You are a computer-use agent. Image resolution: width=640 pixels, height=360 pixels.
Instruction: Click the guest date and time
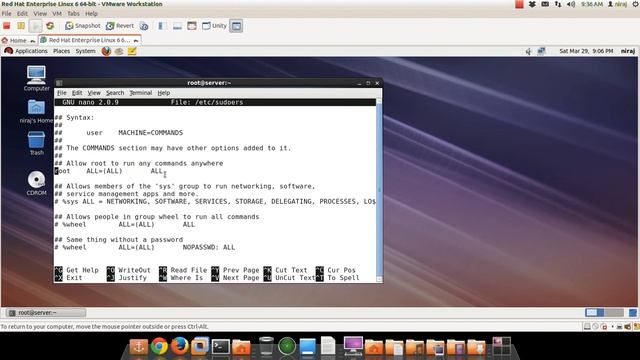pyautogui.click(x=586, y=51)
